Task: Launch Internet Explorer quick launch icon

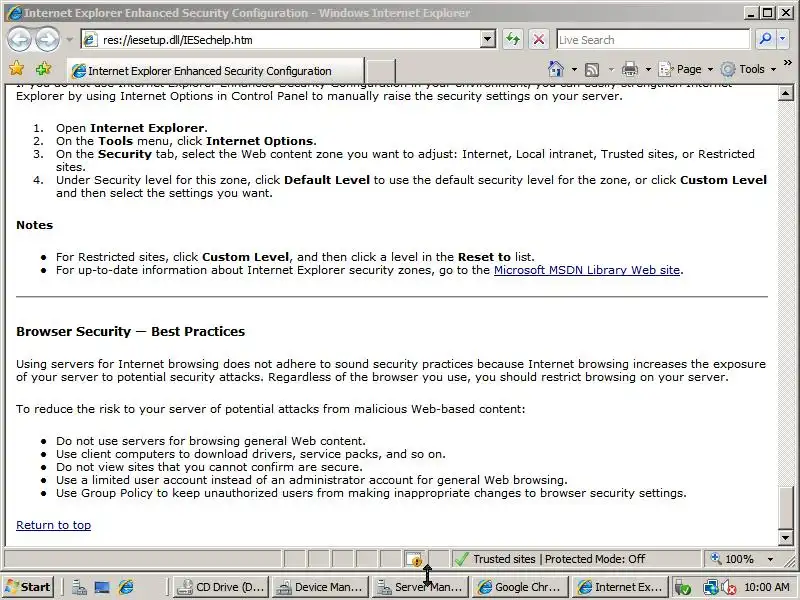Action: pos(126,588)
